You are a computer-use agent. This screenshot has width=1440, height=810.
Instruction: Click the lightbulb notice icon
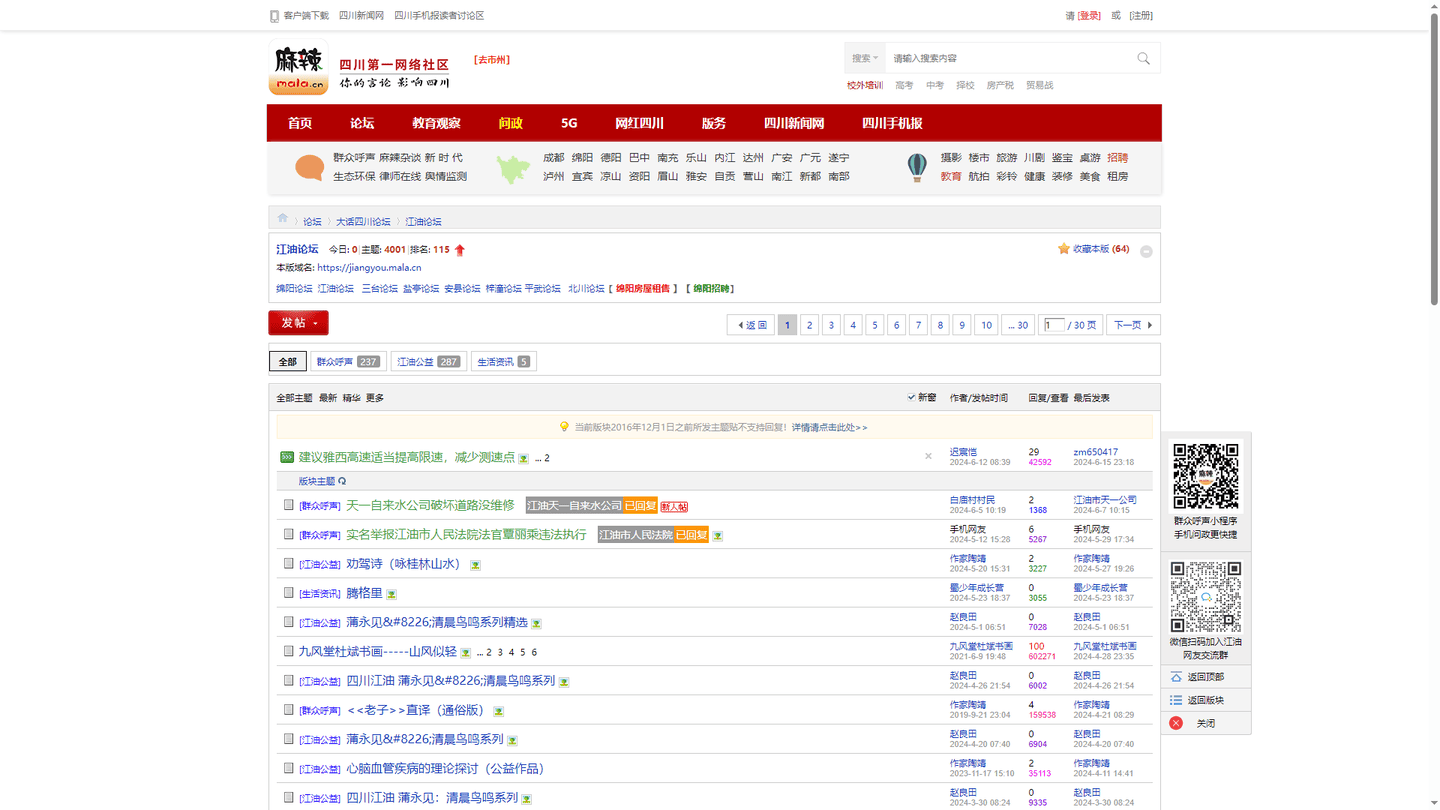[564, 427]
